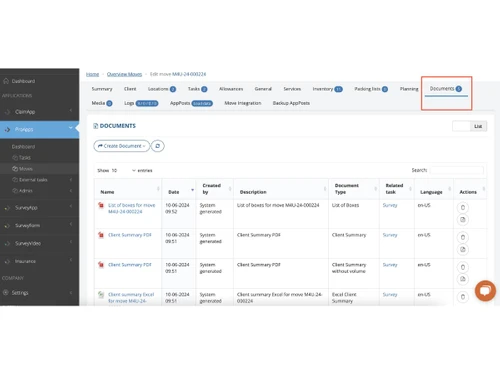Click the Surveyform logo icon in sidebar
The height and width of the screenshot is (375, 500).
(x=7, y=226)
